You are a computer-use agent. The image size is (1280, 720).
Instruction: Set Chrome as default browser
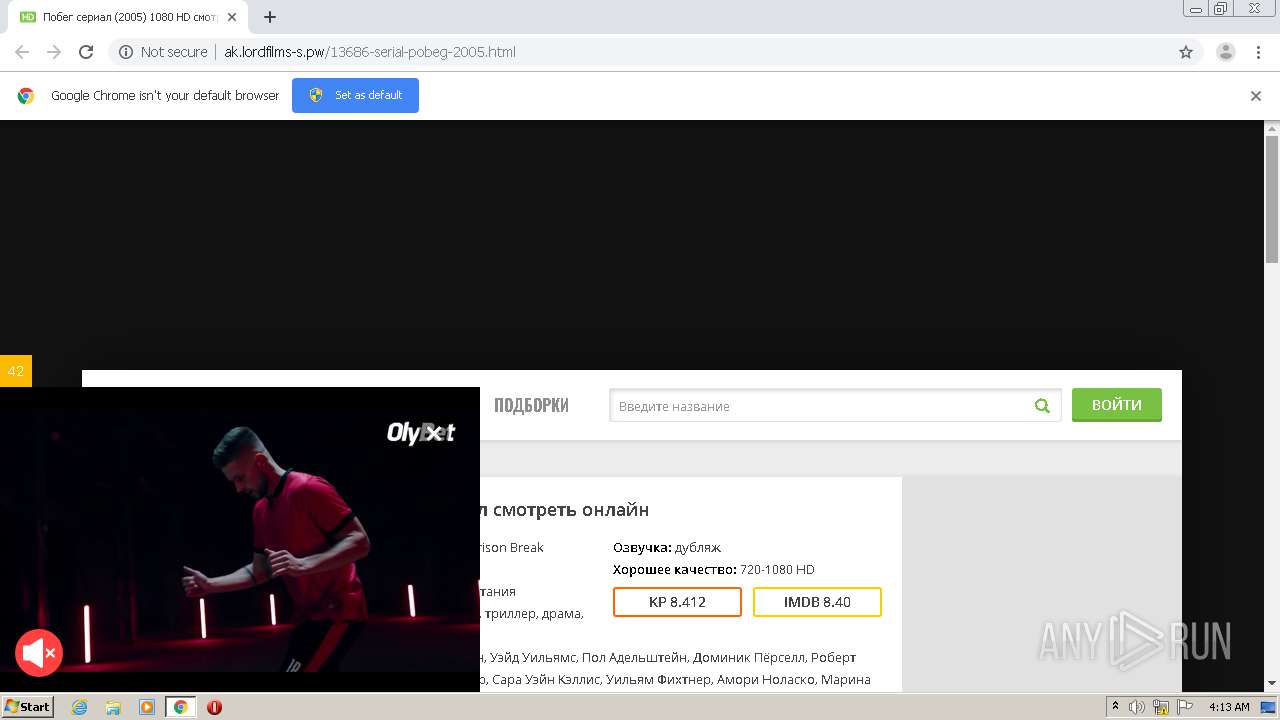355,95
